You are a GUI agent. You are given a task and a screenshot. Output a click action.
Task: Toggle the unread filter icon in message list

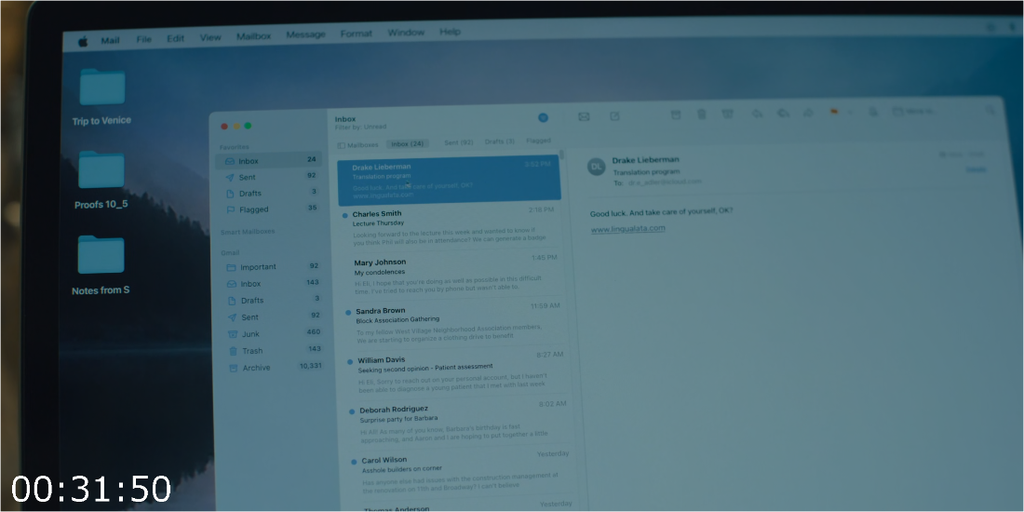click(x=543, y=118)
